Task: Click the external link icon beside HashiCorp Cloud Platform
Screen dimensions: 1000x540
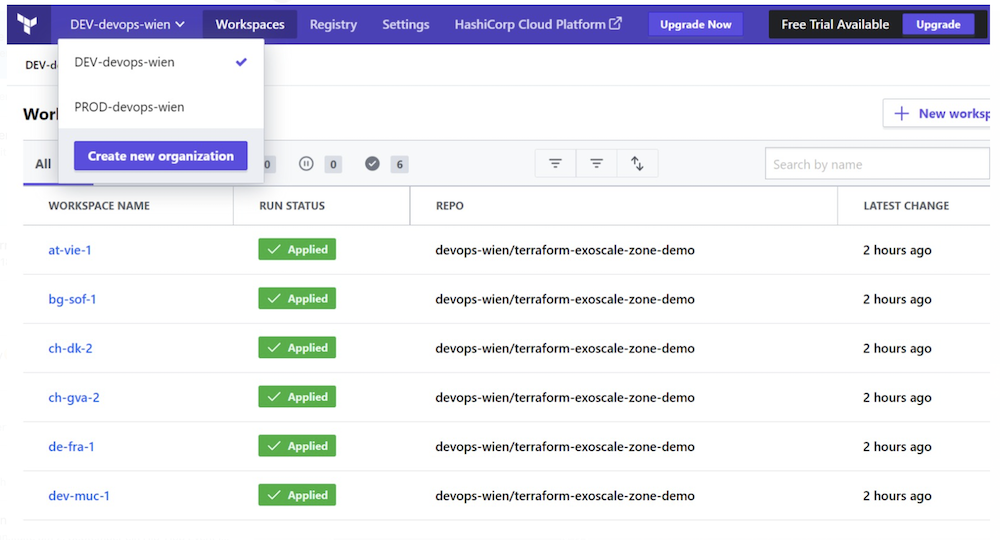Action: click(615, 24)
